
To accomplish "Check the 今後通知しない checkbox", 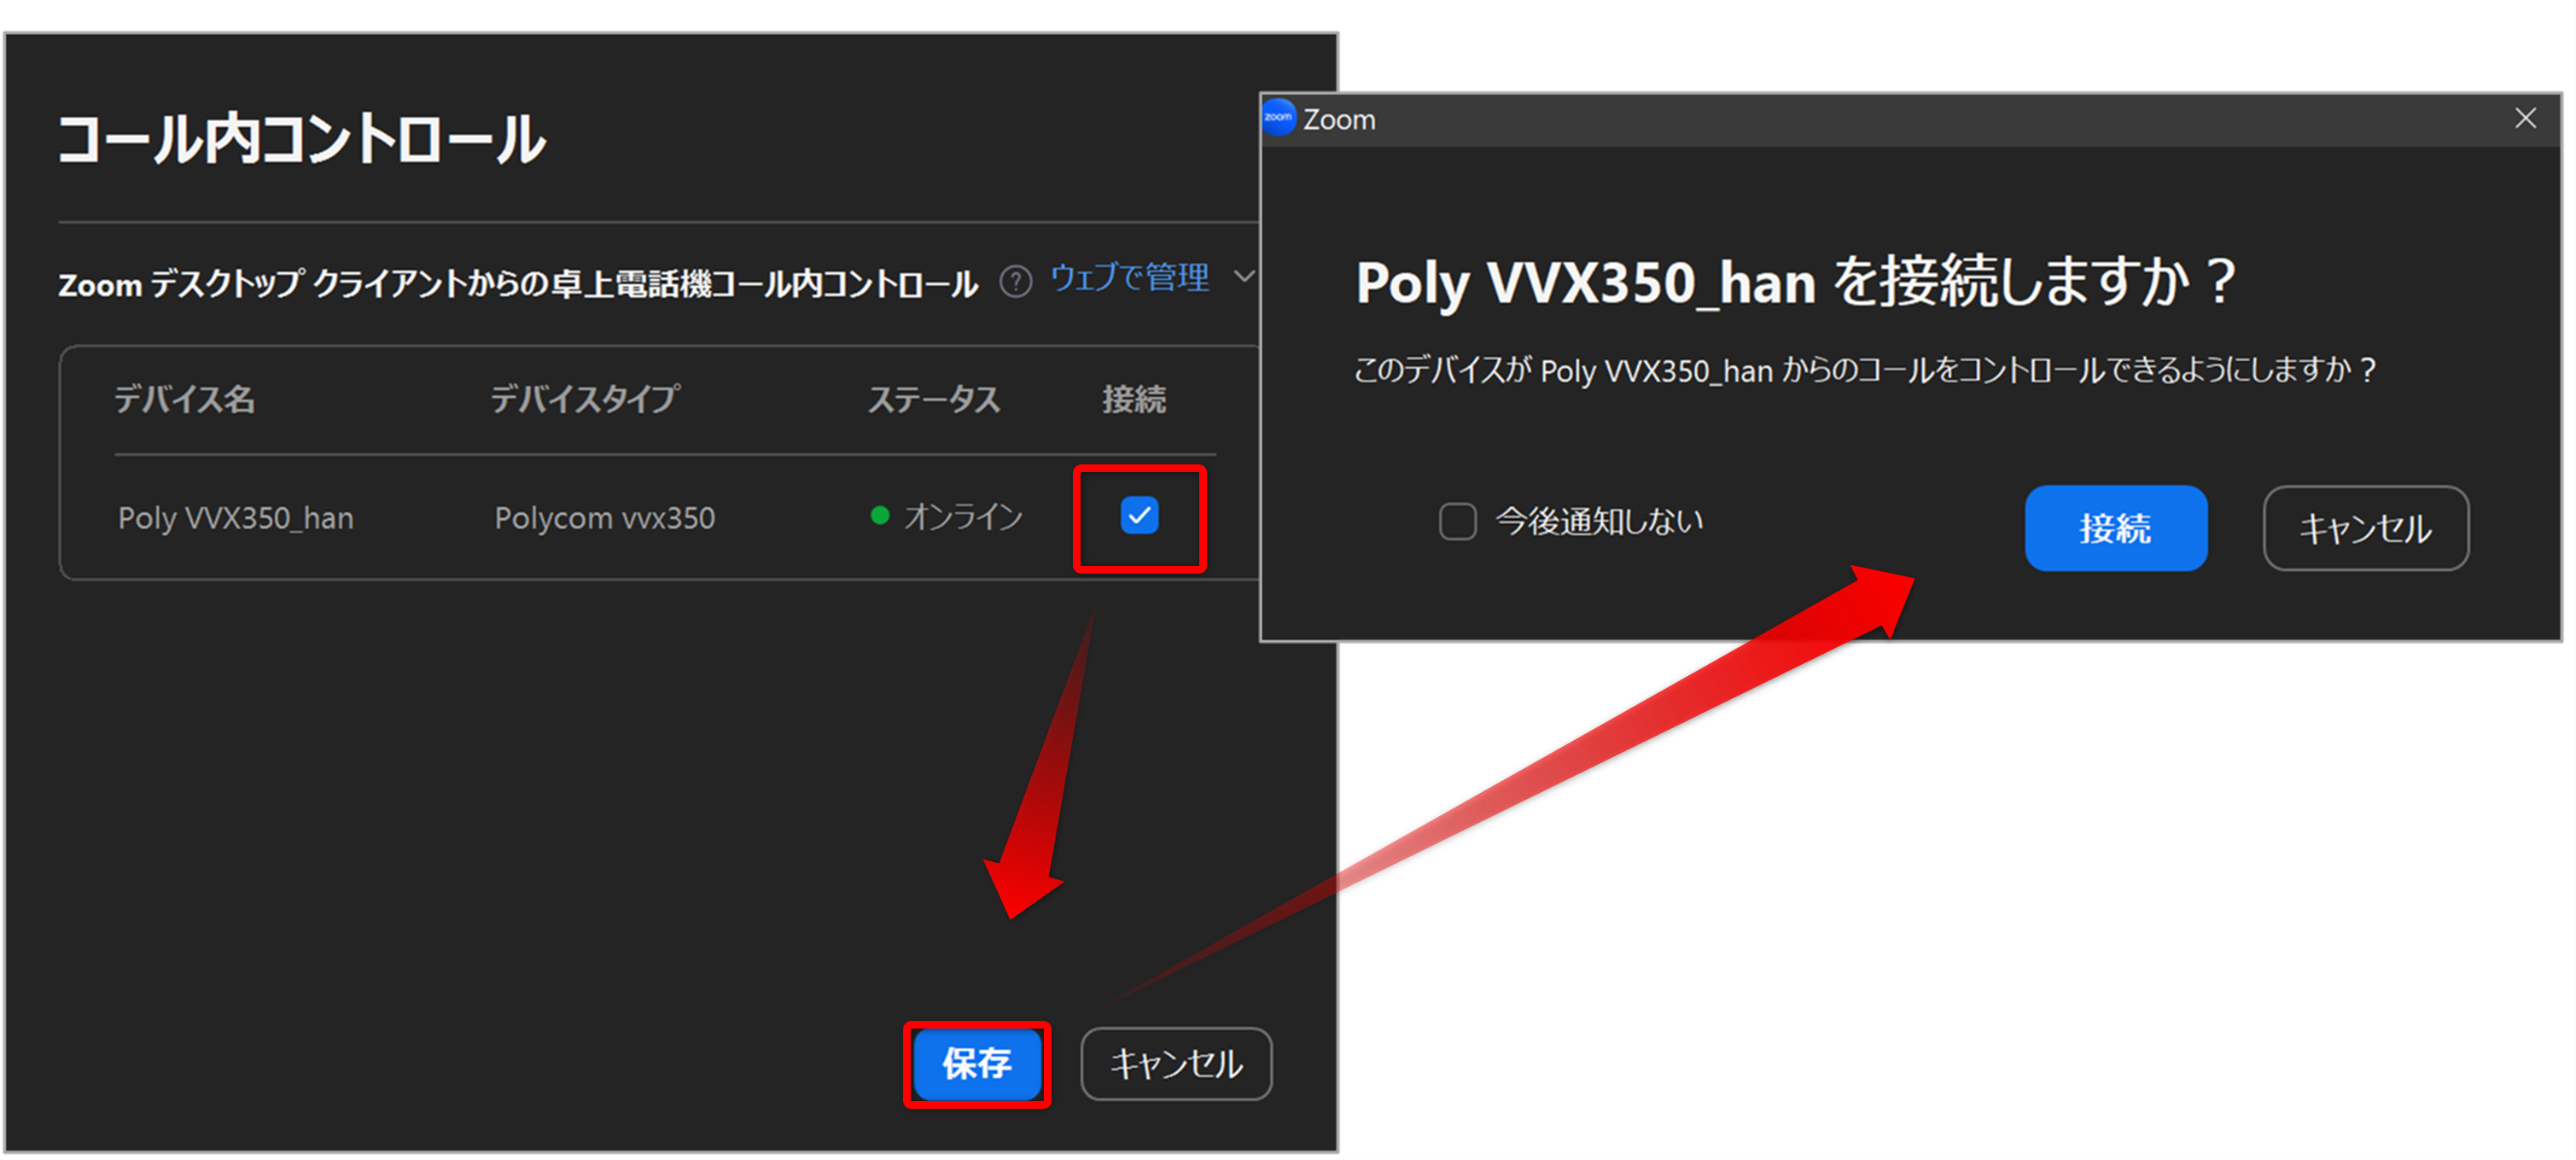I will click(1457, 521).
